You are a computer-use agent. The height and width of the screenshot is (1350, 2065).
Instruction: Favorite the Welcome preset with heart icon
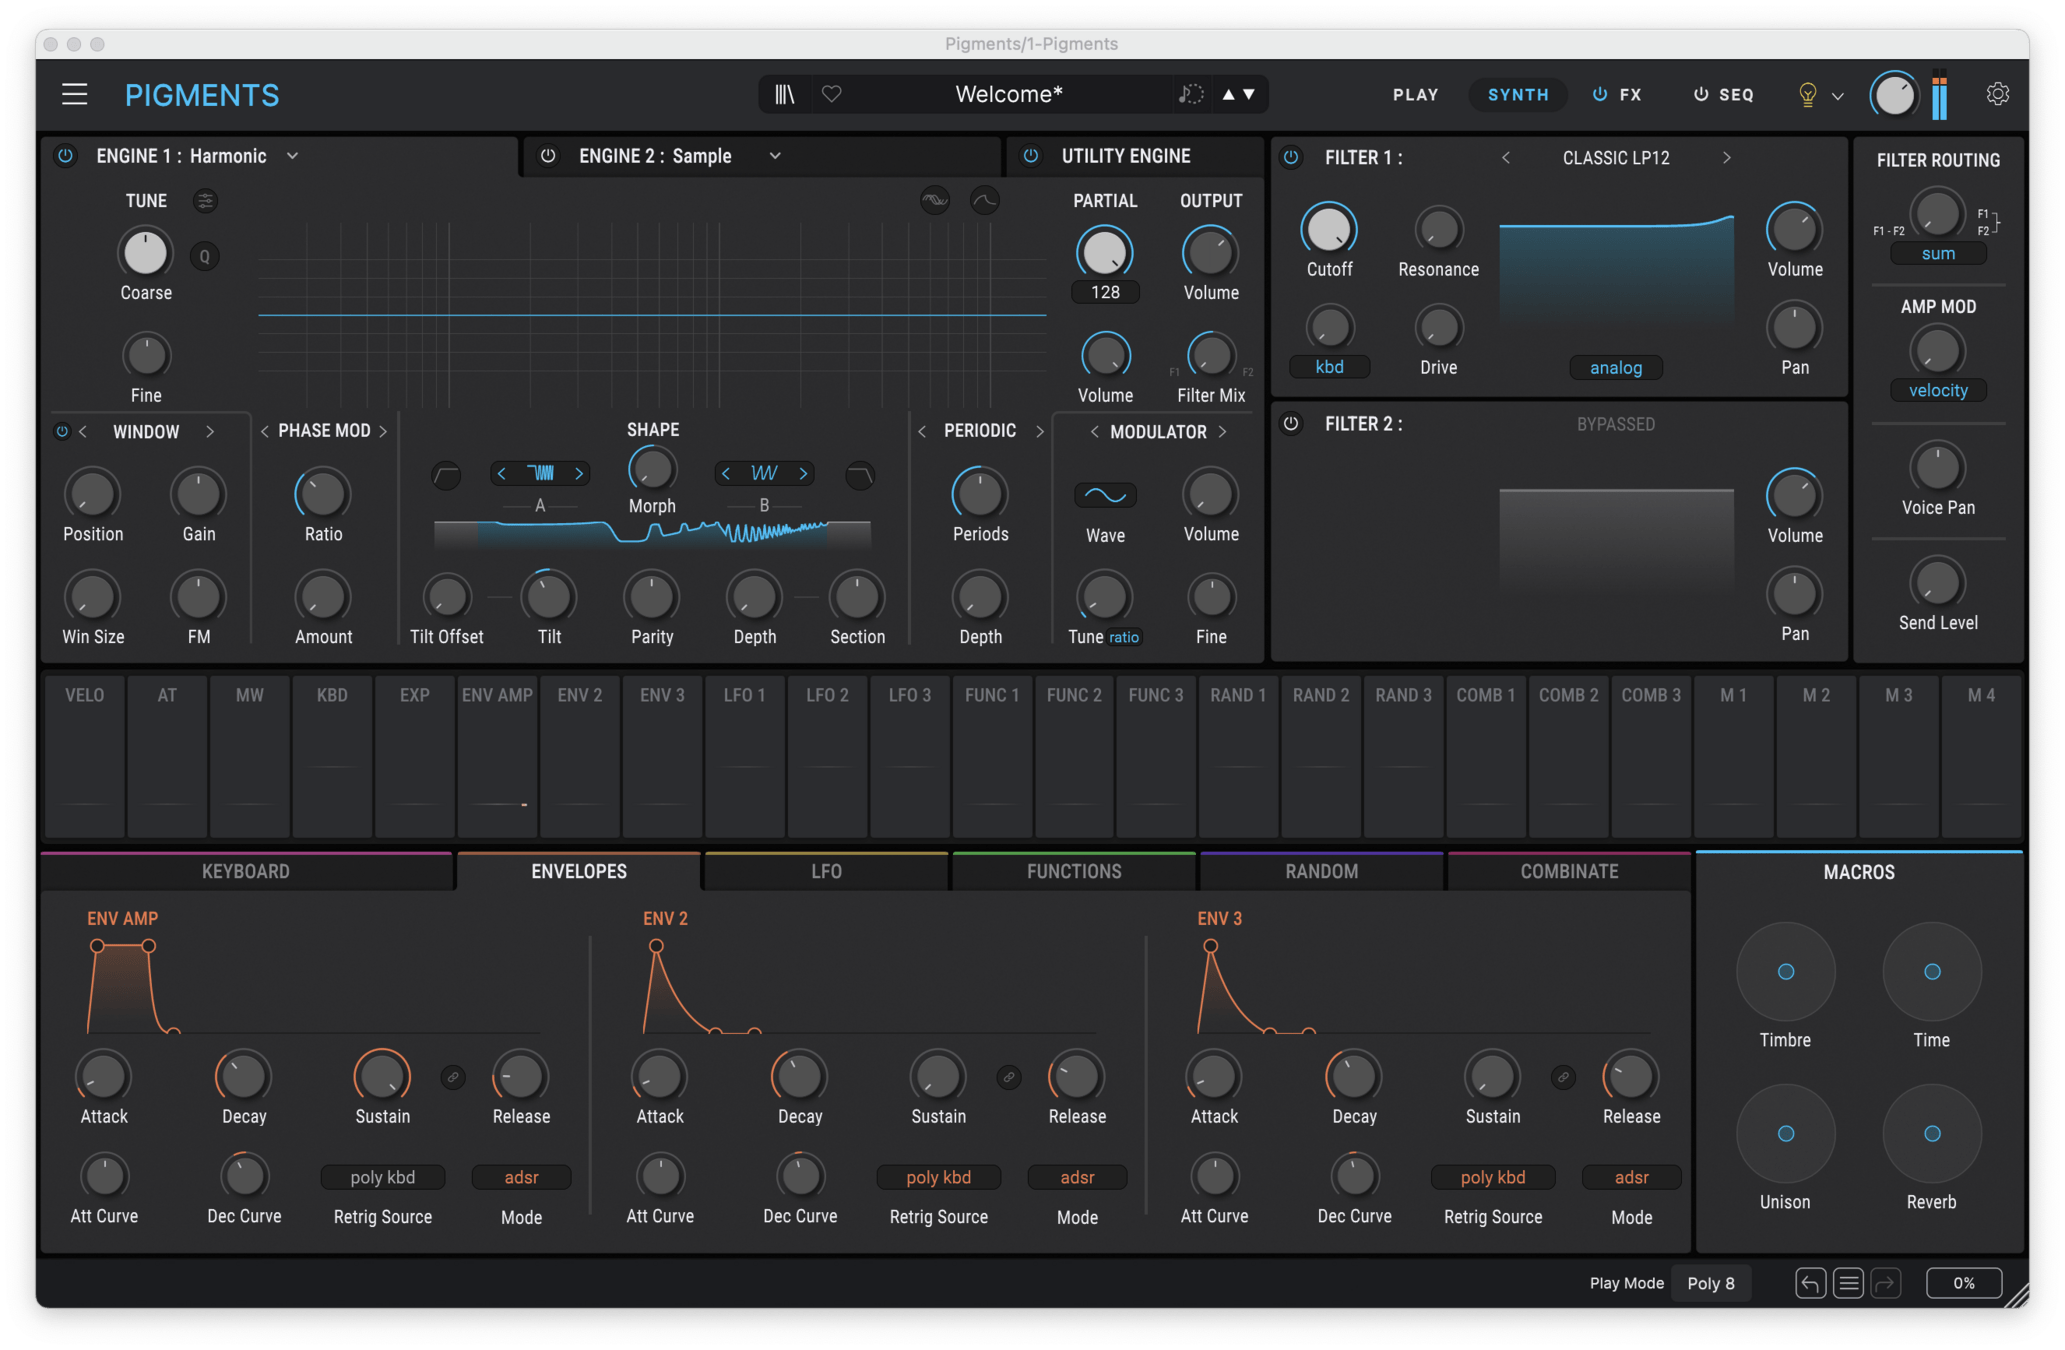click(x=832, y=94)
